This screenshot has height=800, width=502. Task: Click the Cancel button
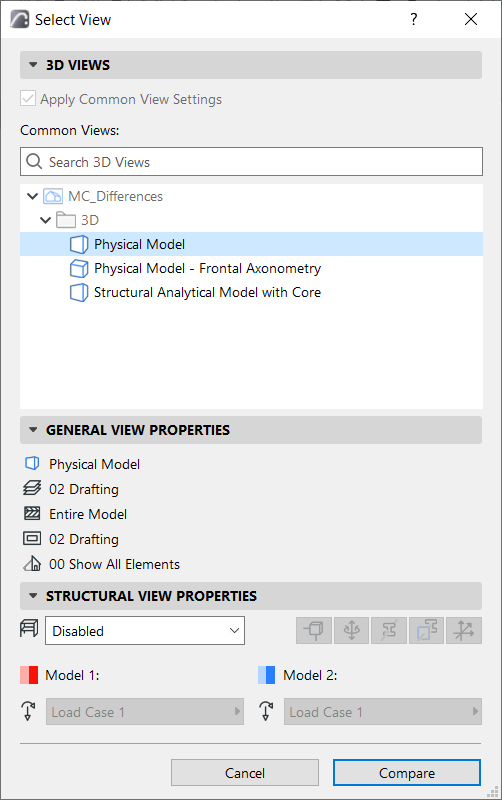(245, 773)
